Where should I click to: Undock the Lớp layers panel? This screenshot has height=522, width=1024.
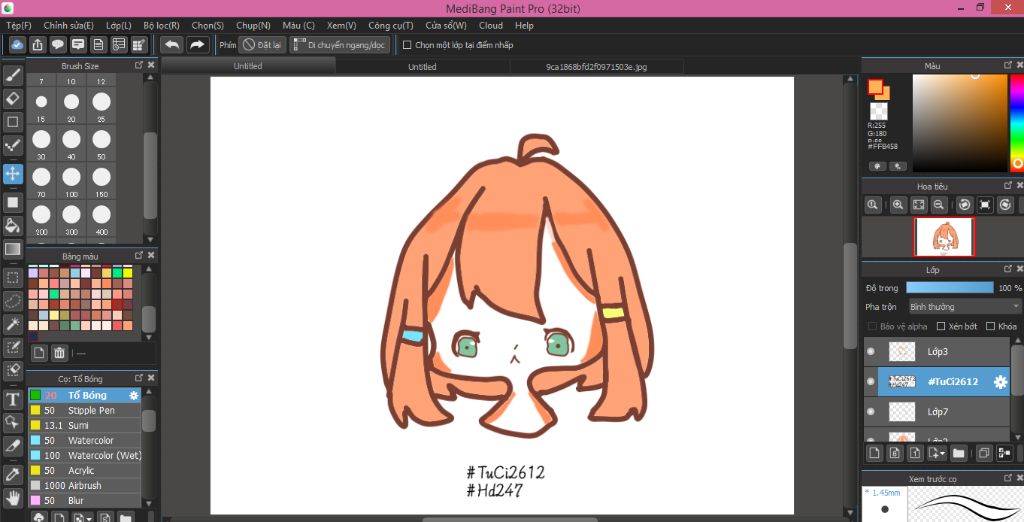(1007, 269)
